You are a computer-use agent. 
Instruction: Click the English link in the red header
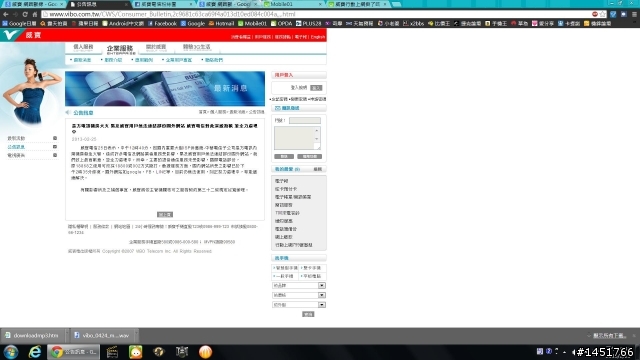(318, 37)
